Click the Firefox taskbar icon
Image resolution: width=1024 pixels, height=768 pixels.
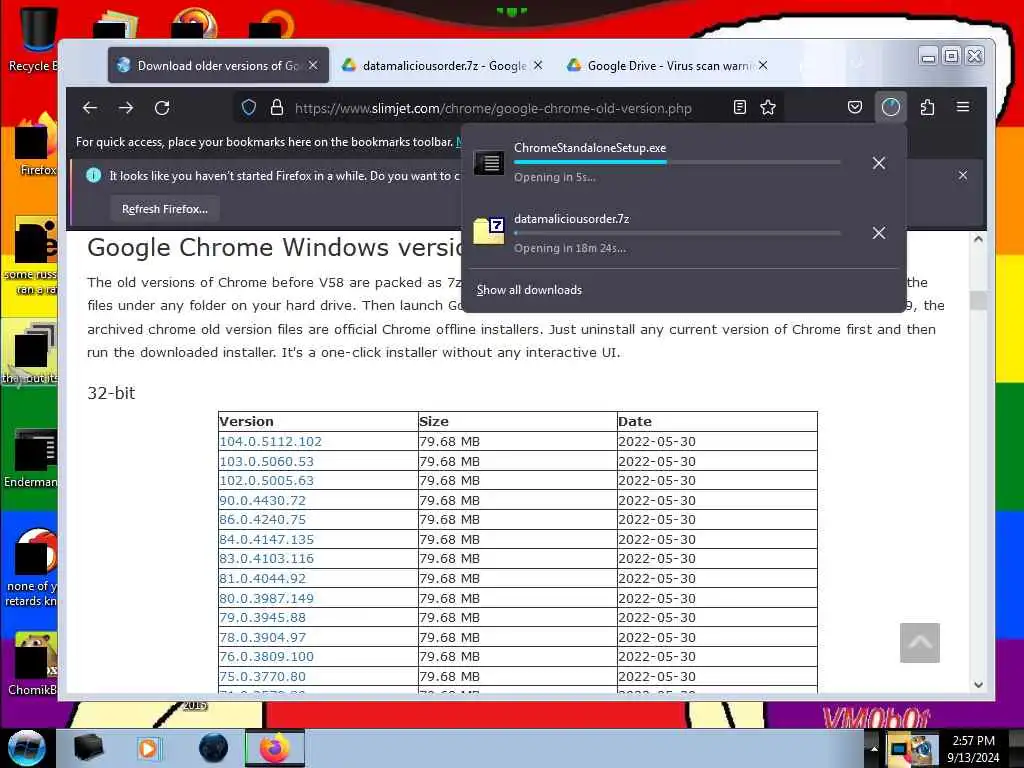tap(274, 748)
